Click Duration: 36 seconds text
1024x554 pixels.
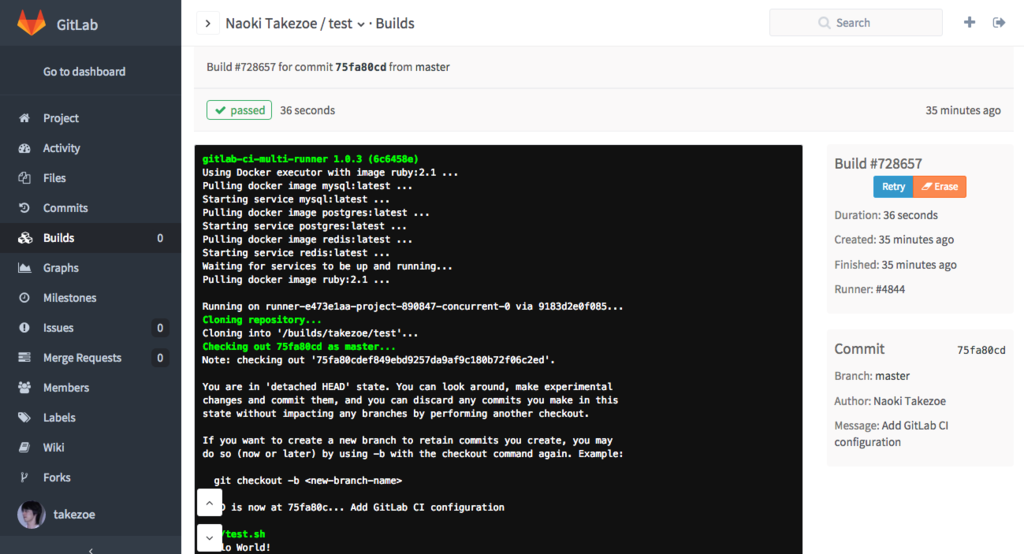(886, 215)
